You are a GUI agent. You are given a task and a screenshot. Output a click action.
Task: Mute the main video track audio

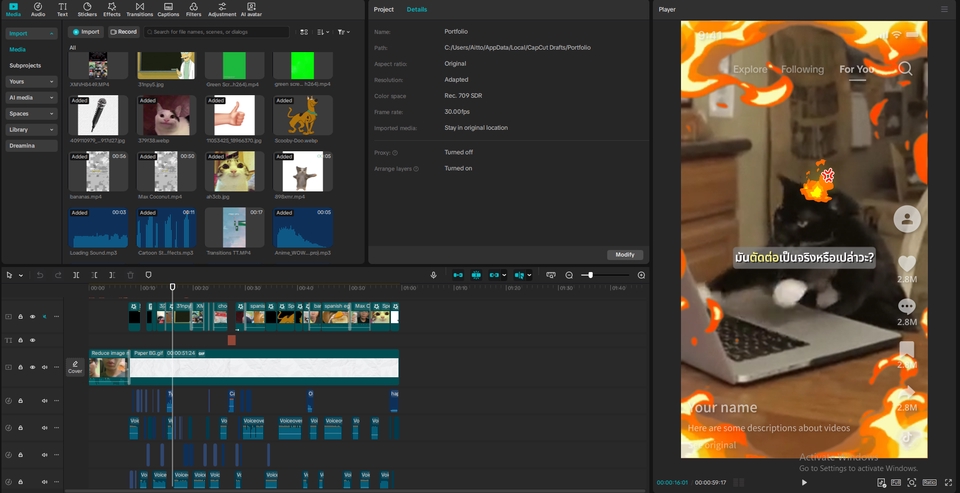[44, 367]
